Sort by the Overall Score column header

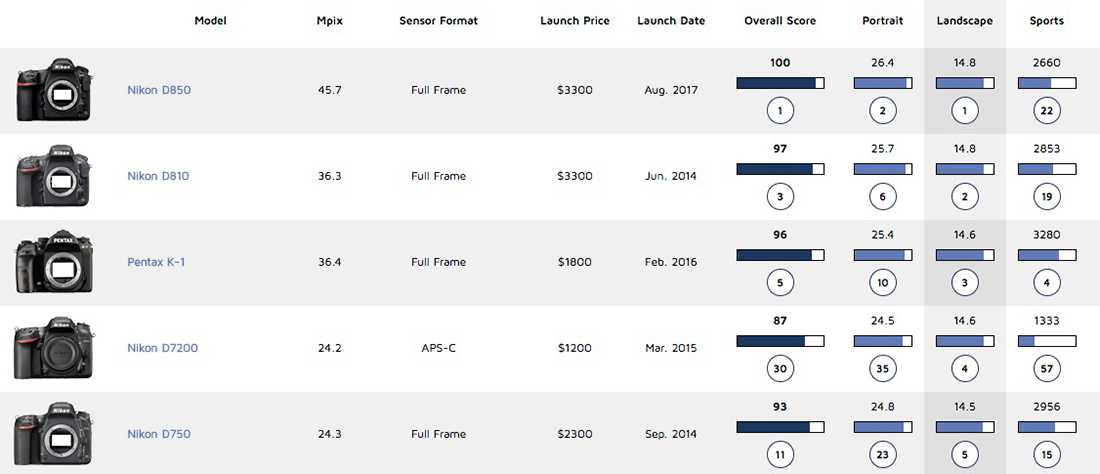point(780,21)
